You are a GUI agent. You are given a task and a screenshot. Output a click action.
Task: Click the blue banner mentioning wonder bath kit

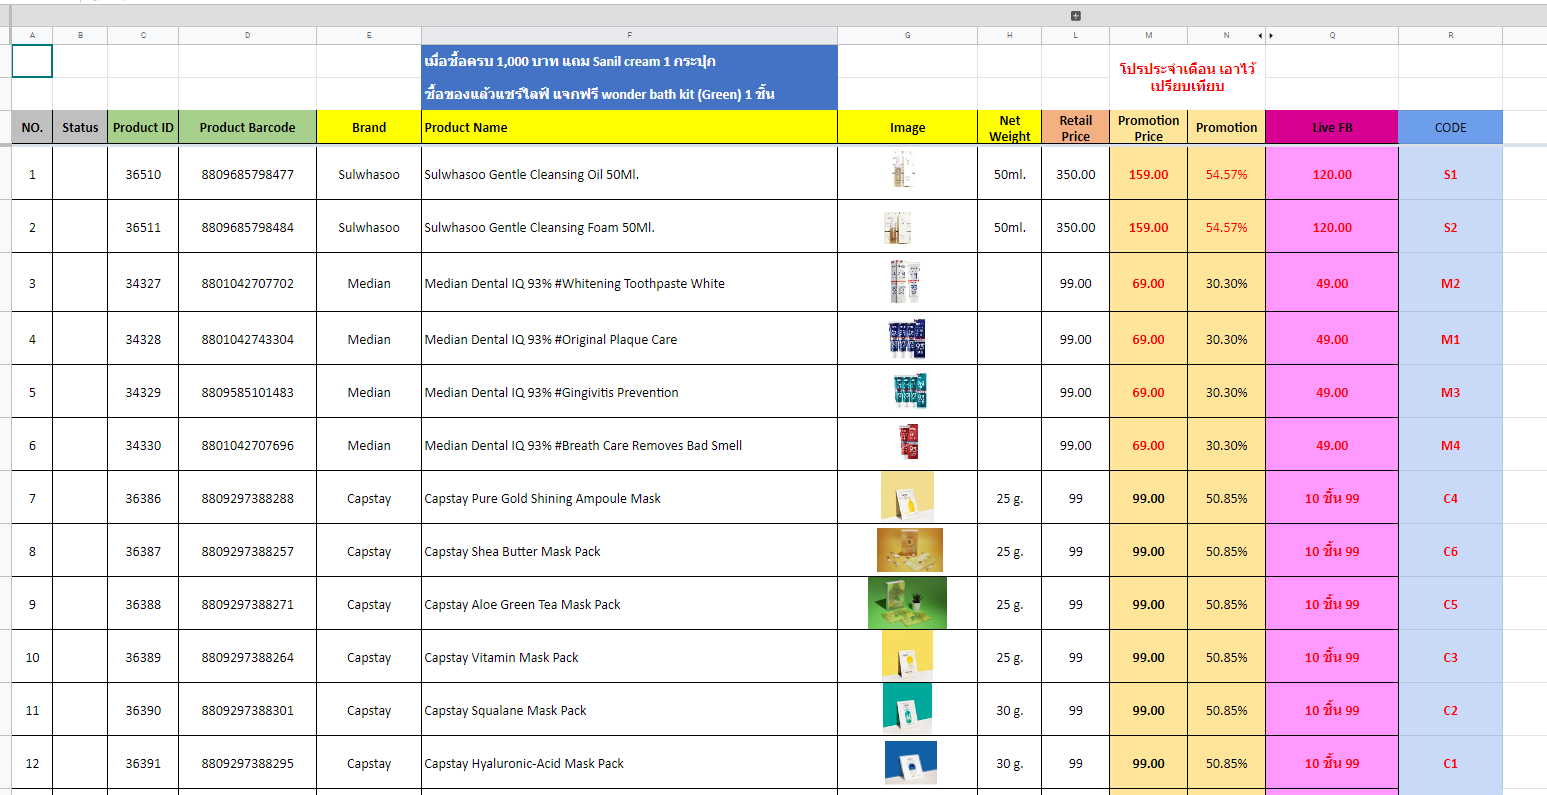click(629, 94)
